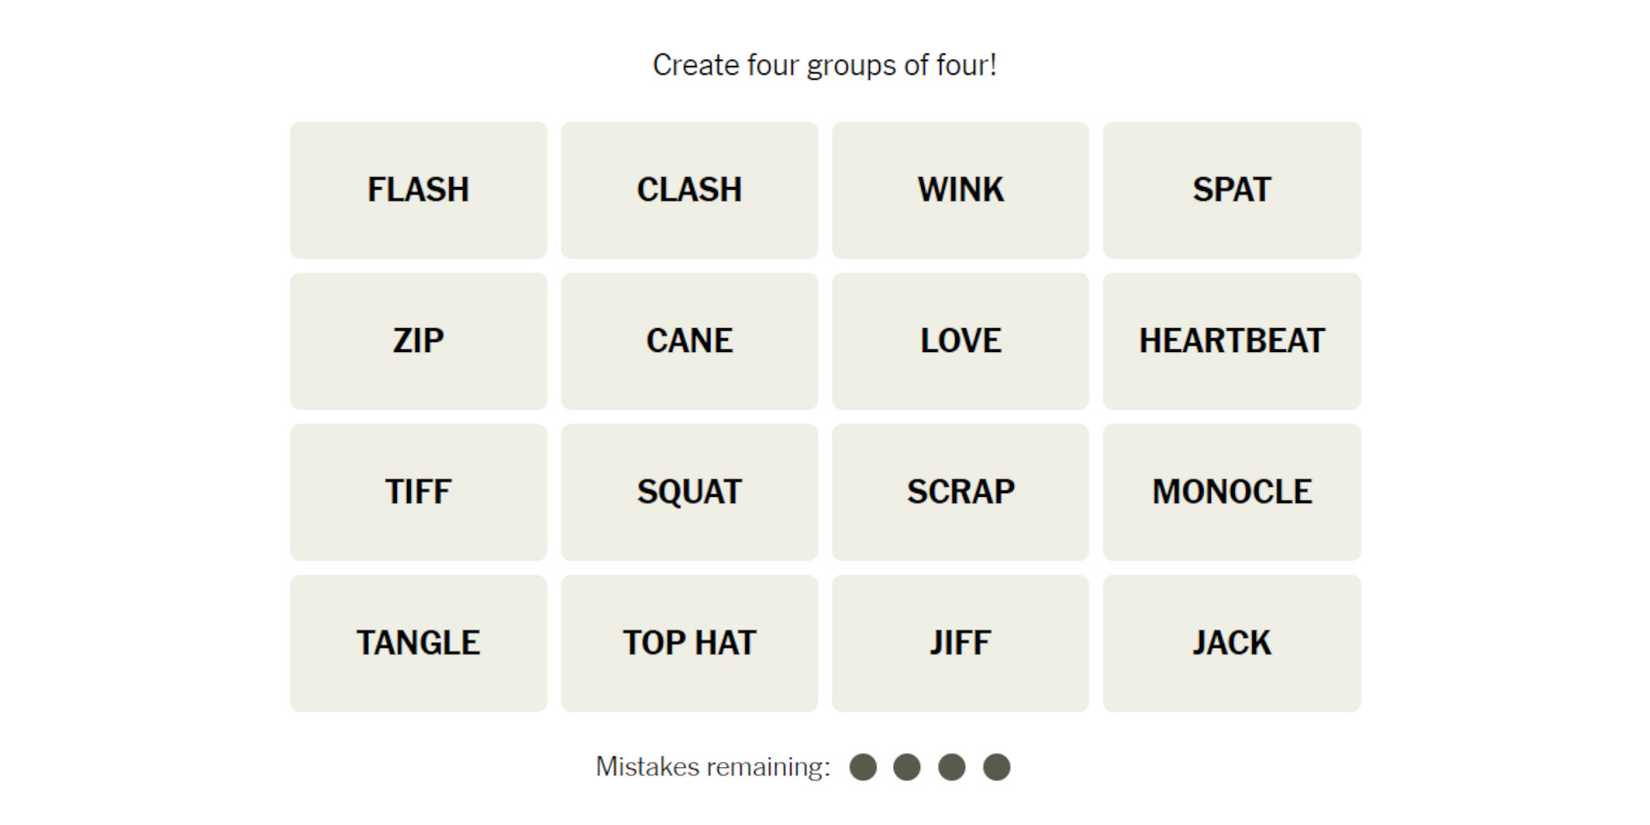Select the TOP HAT tile

(x=689, y=643)
